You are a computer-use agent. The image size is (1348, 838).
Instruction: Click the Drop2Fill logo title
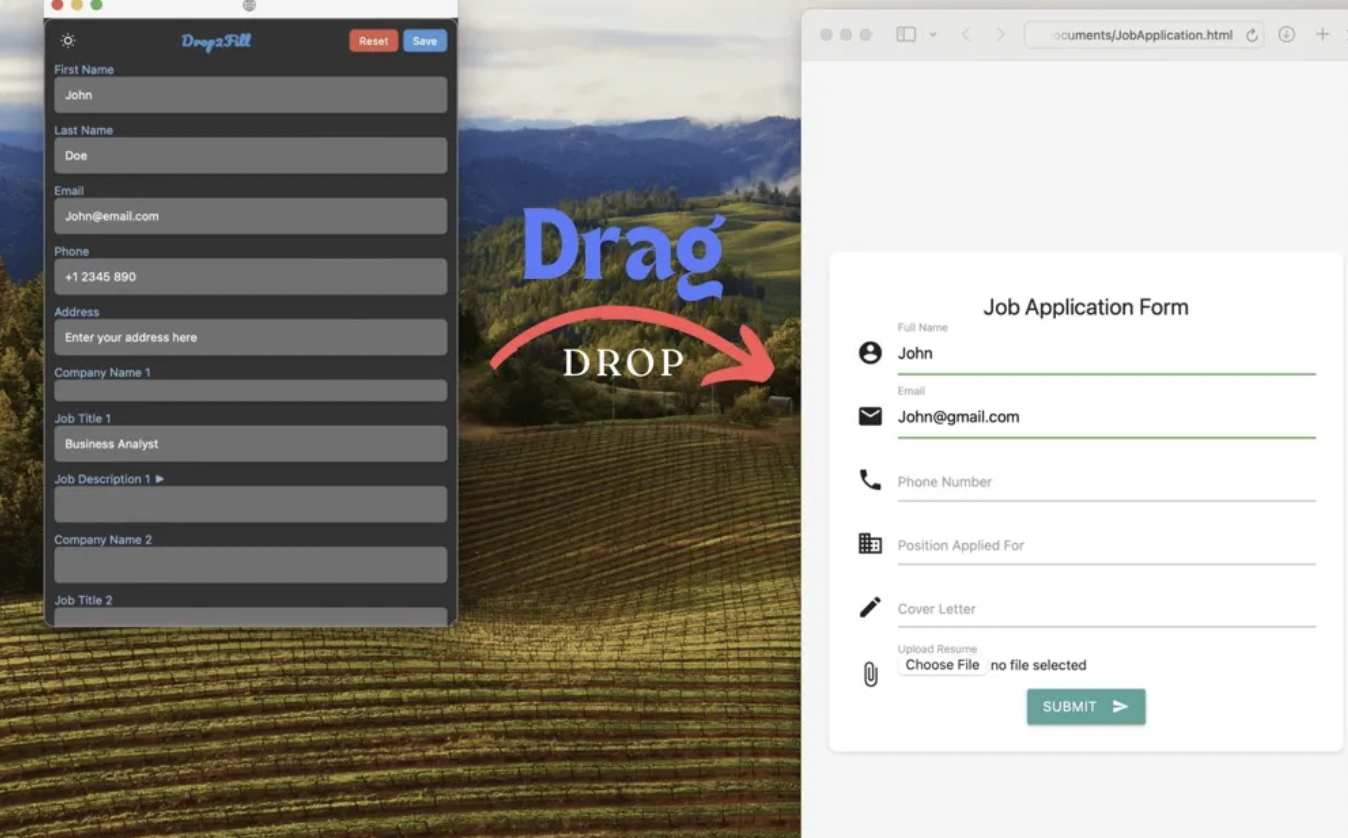pos(216,41)
